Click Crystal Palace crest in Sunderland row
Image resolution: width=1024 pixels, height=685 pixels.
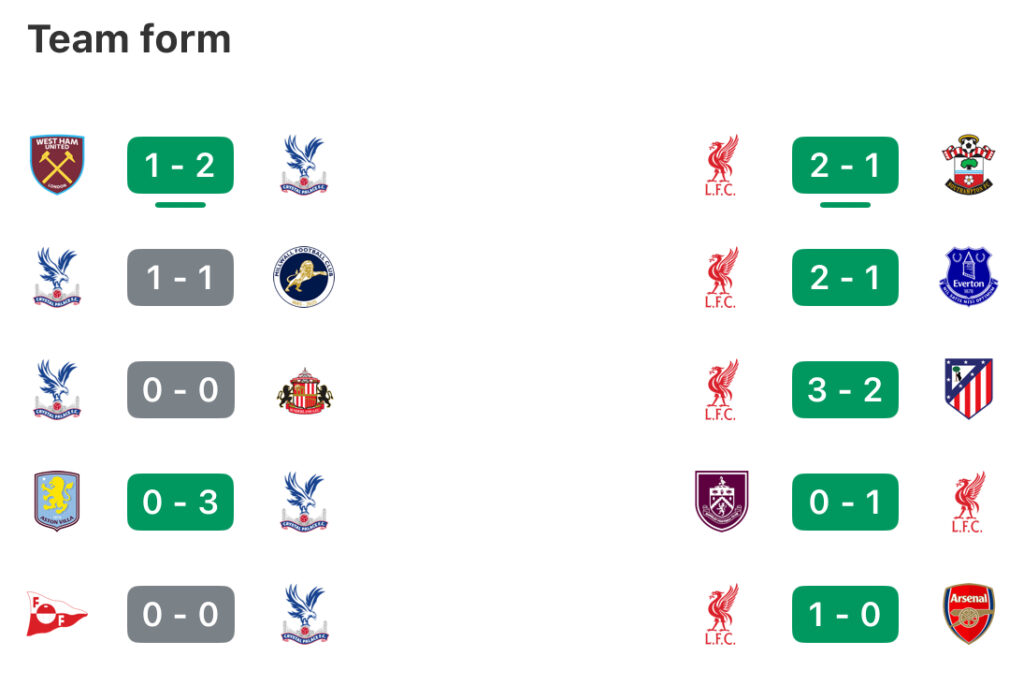[57, 389]
